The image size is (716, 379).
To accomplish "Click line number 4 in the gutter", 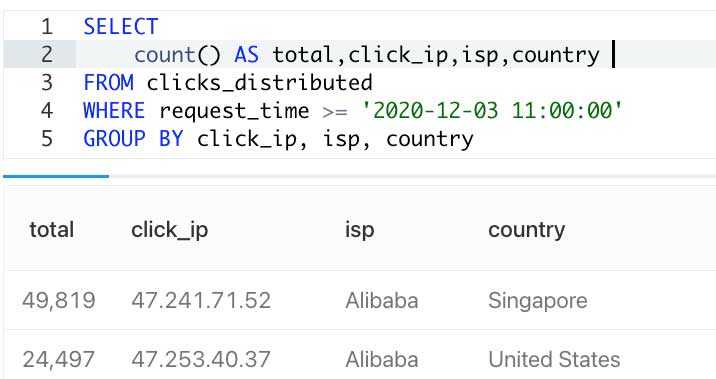I will pos(47,111).
